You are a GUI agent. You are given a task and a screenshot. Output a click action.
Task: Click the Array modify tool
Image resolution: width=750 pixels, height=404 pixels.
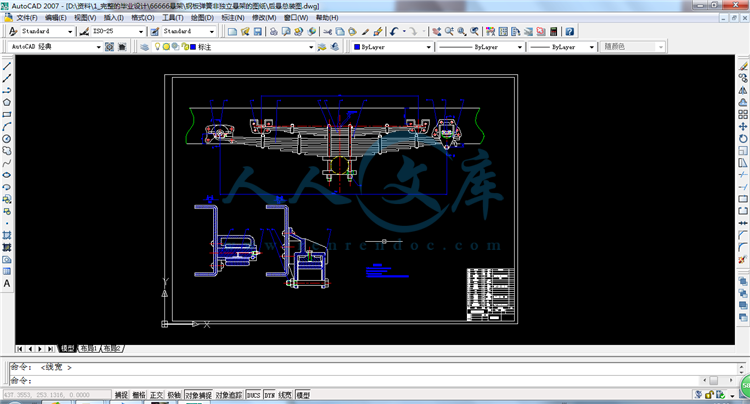point(743,115)
